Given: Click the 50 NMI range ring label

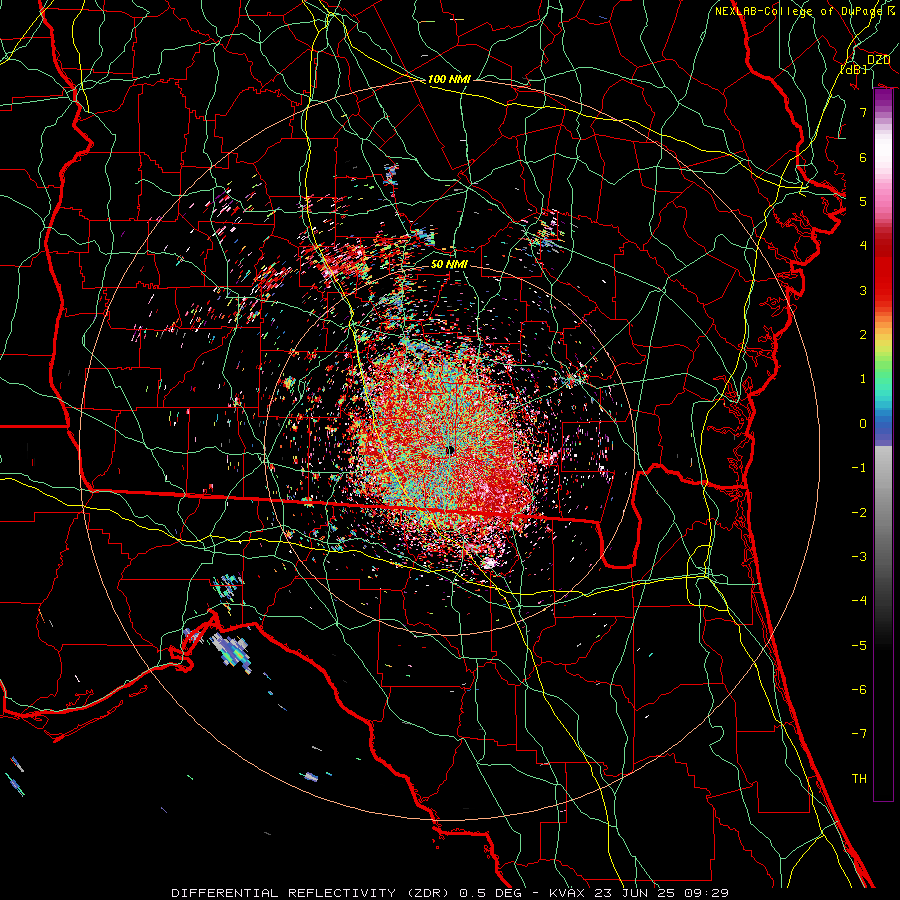Looking at the screenshot, I should pos(449,264).
